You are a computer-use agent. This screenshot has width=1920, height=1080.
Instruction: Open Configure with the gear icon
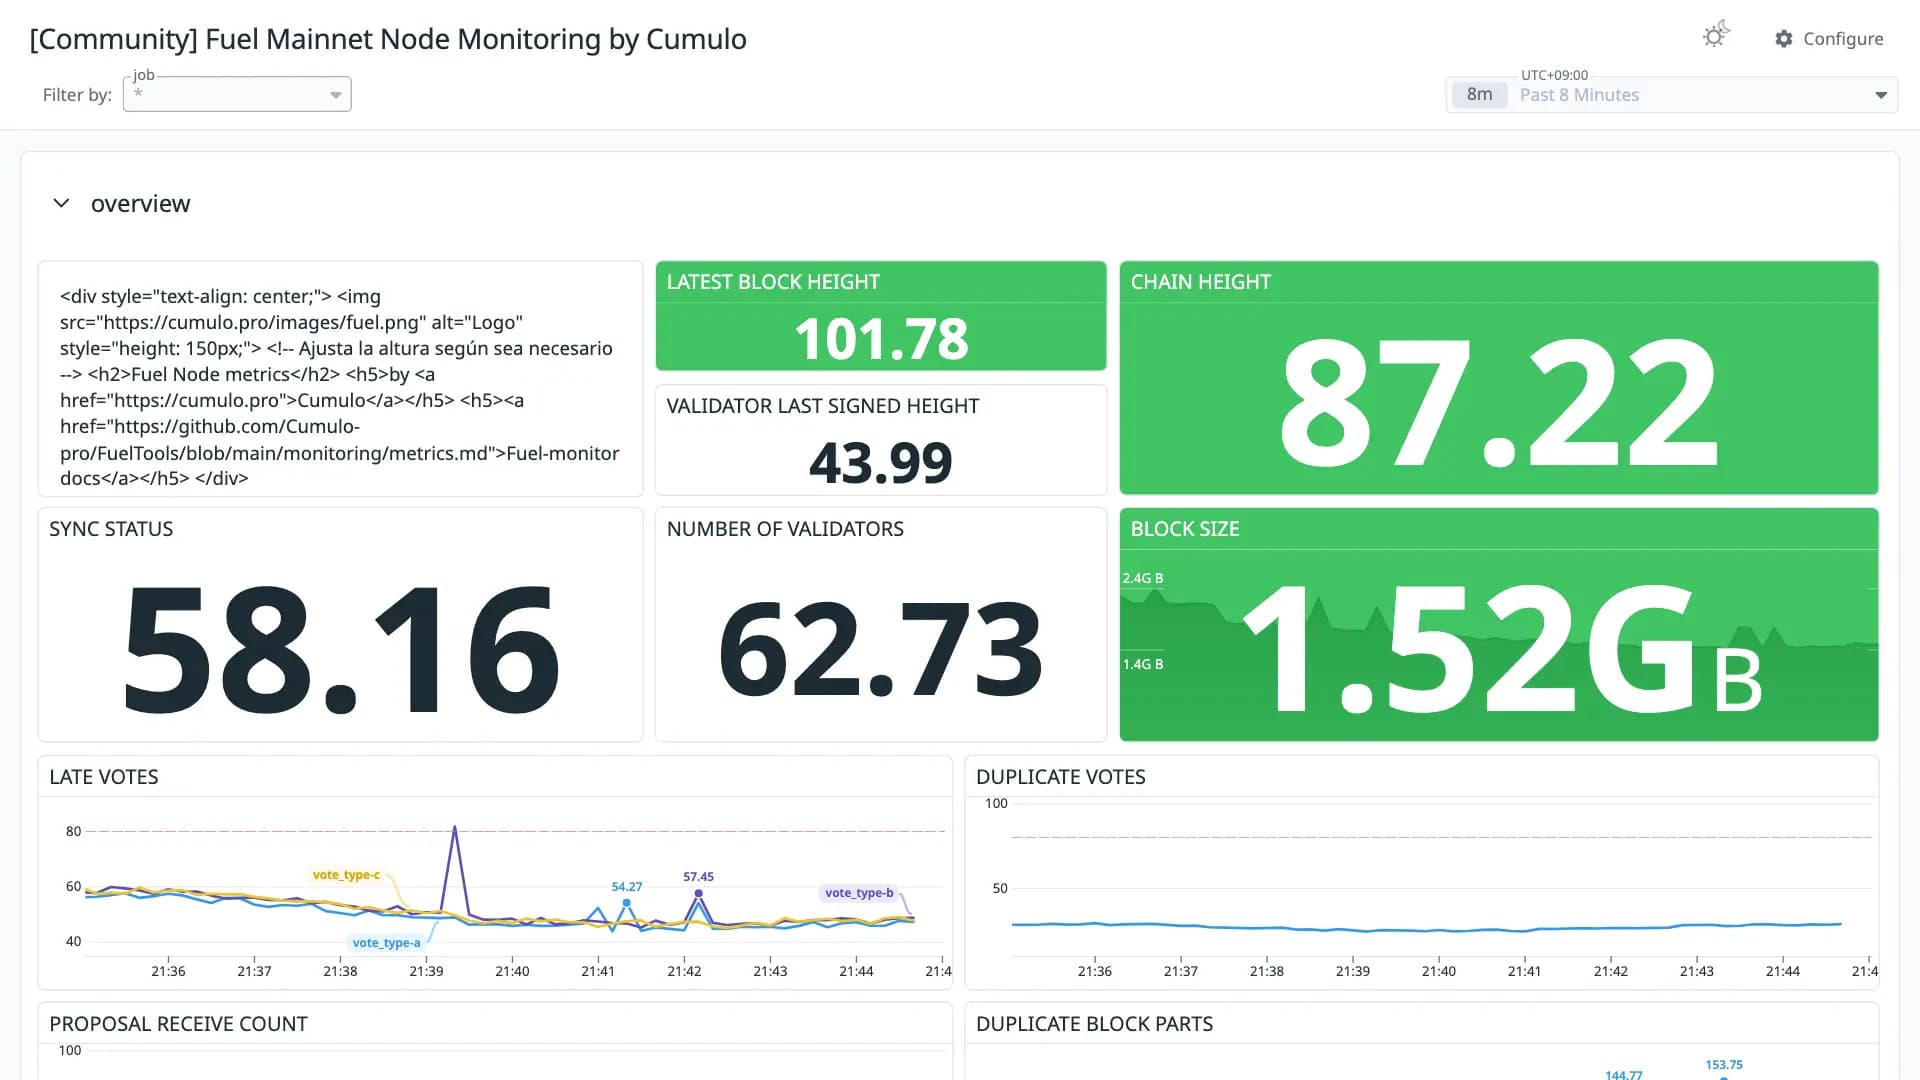click(x=1784, y=39)
